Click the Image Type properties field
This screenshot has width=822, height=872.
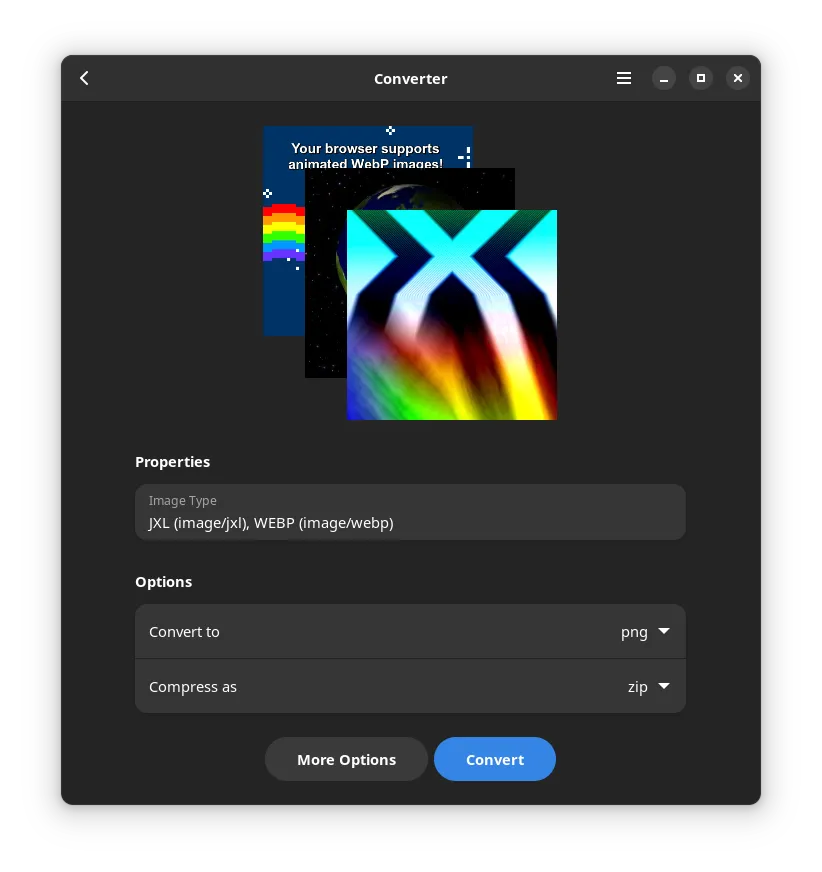tap(410, 512)
